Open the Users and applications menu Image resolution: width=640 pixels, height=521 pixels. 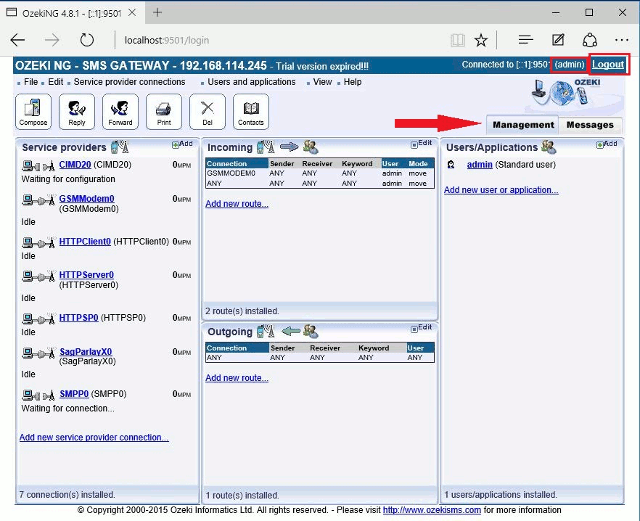[x=251, y=82]
